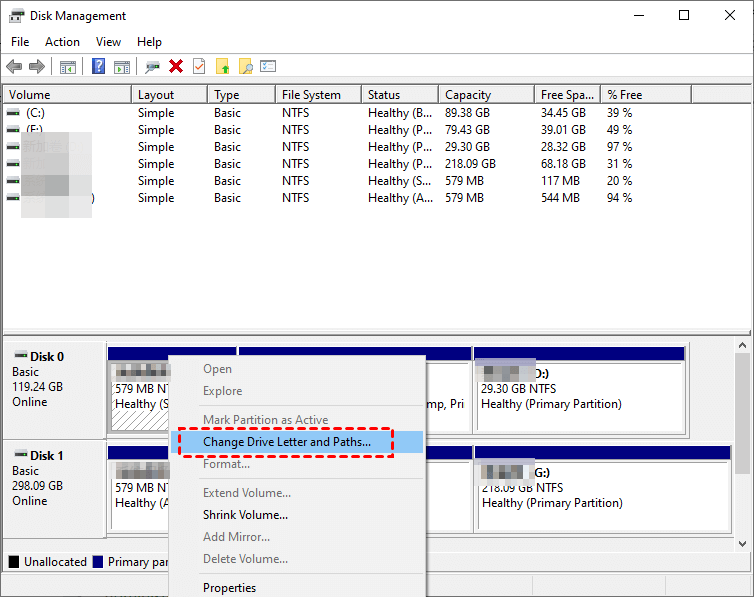This screenshot has height=597, width=754.
Task: Click the Back arrow toolbar icon
Action: (14, 67)
